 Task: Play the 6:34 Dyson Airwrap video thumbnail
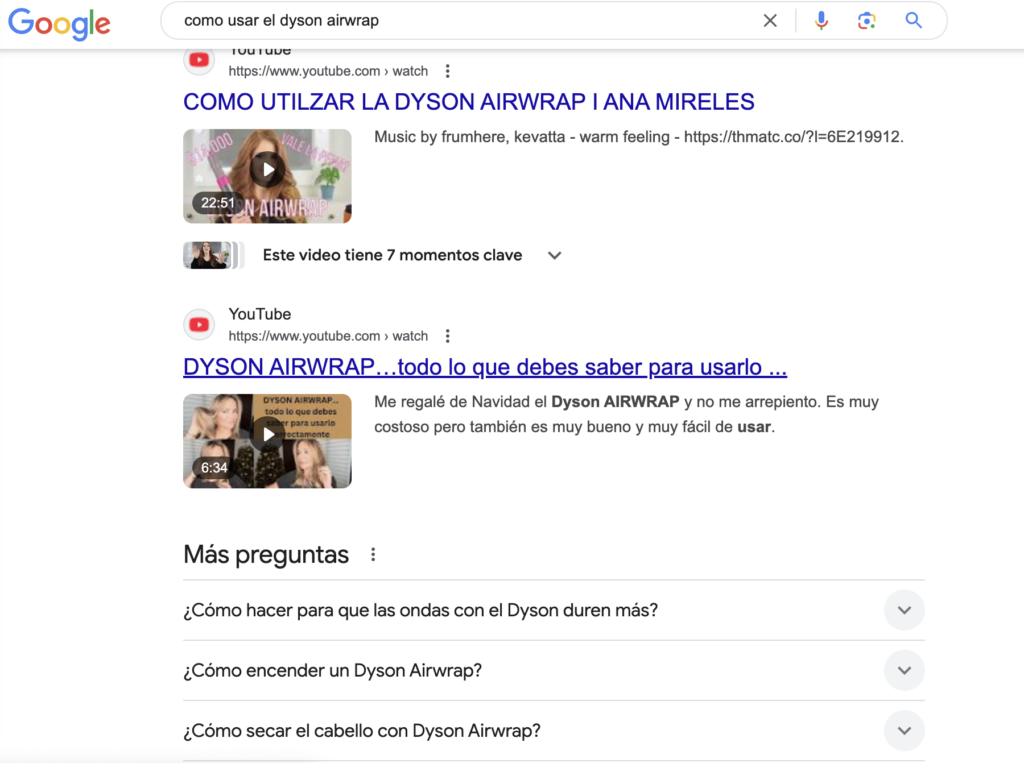[x=267, y=441]
